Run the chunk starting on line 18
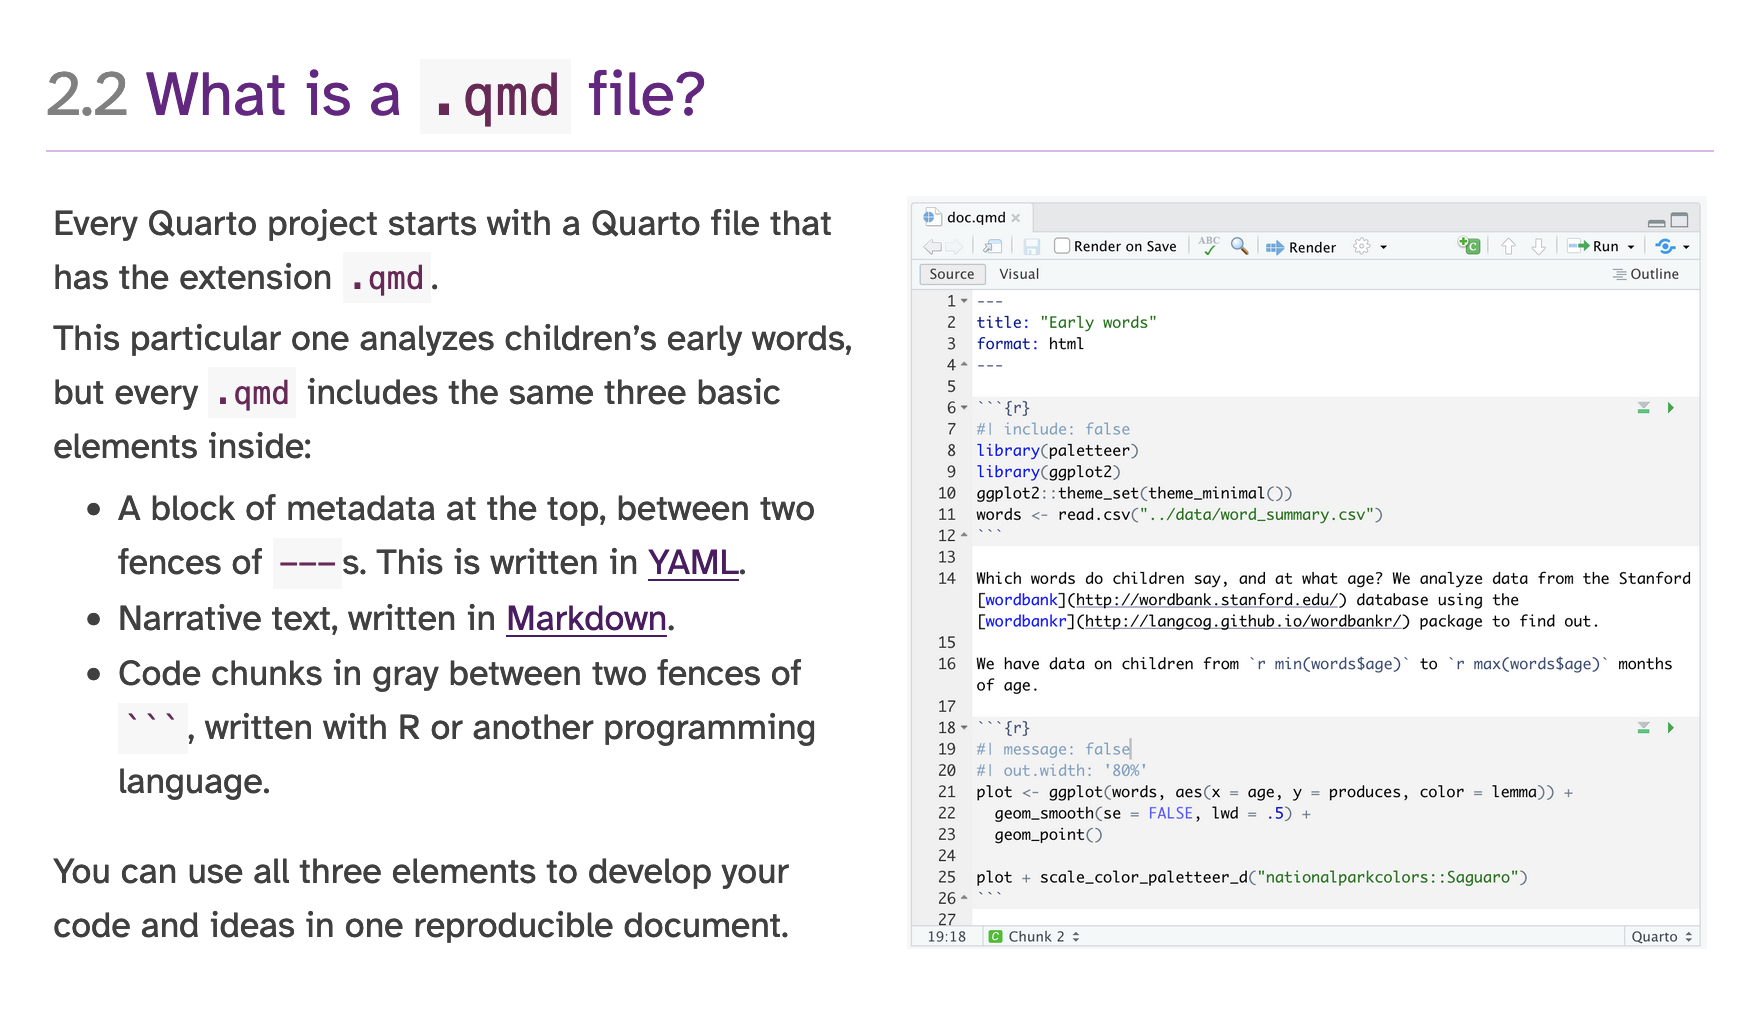1754x1024 pixels. click(x=1670, y=728)
